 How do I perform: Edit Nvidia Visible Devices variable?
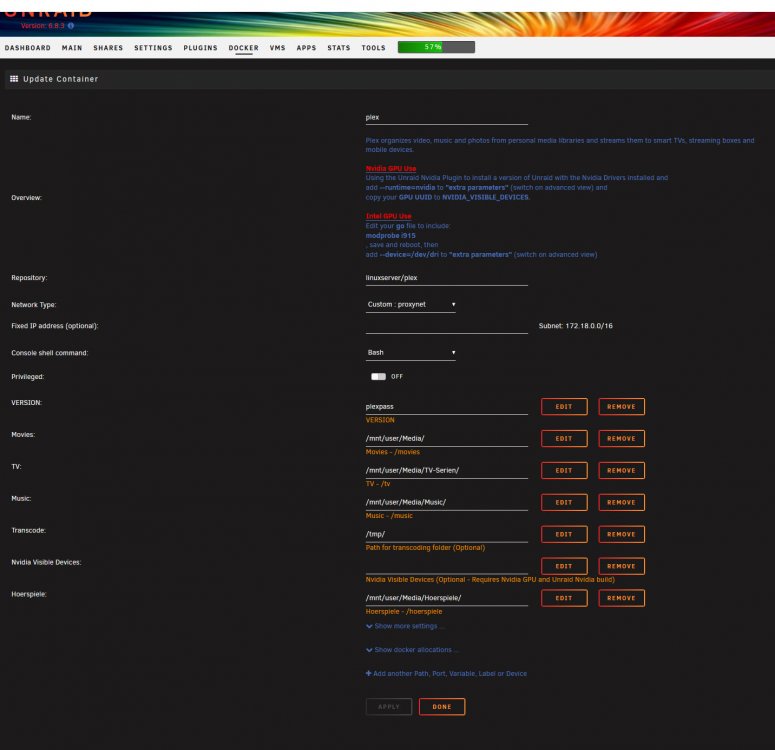point(564,566)
